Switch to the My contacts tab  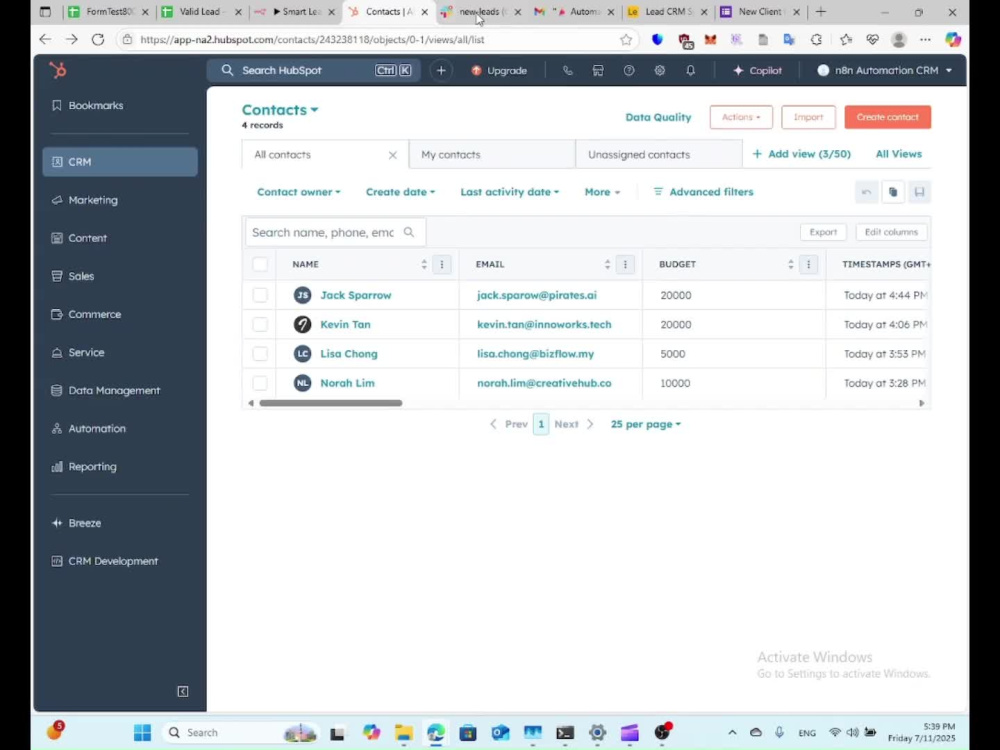click(492, 155)
